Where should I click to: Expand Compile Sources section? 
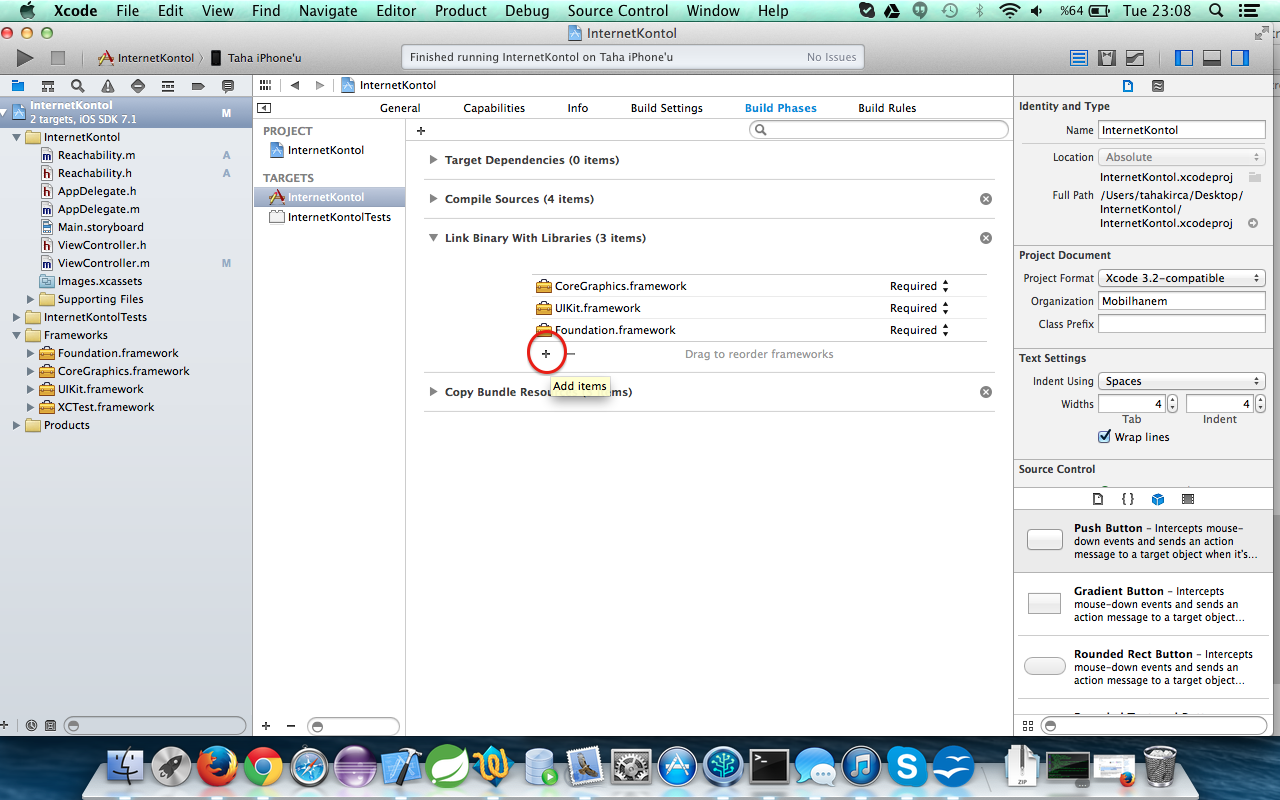click(433, 199)
